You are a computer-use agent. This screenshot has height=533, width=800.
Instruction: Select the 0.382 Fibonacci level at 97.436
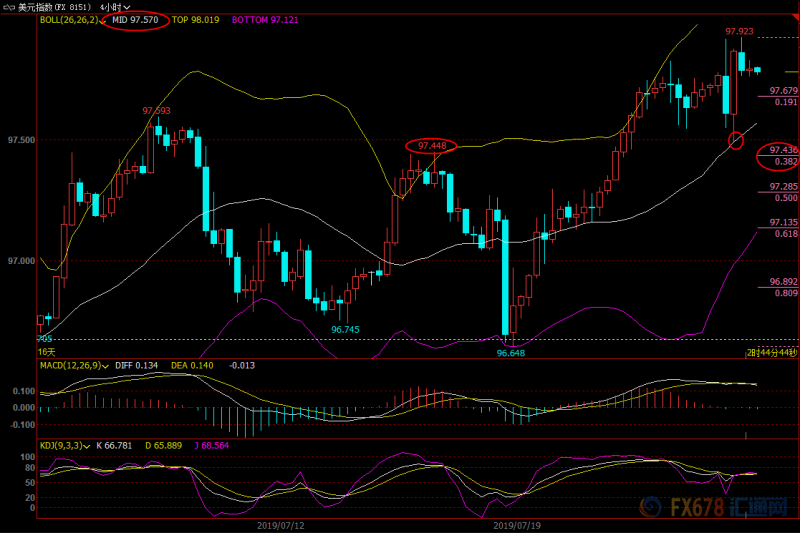click(x=786, y=162)
